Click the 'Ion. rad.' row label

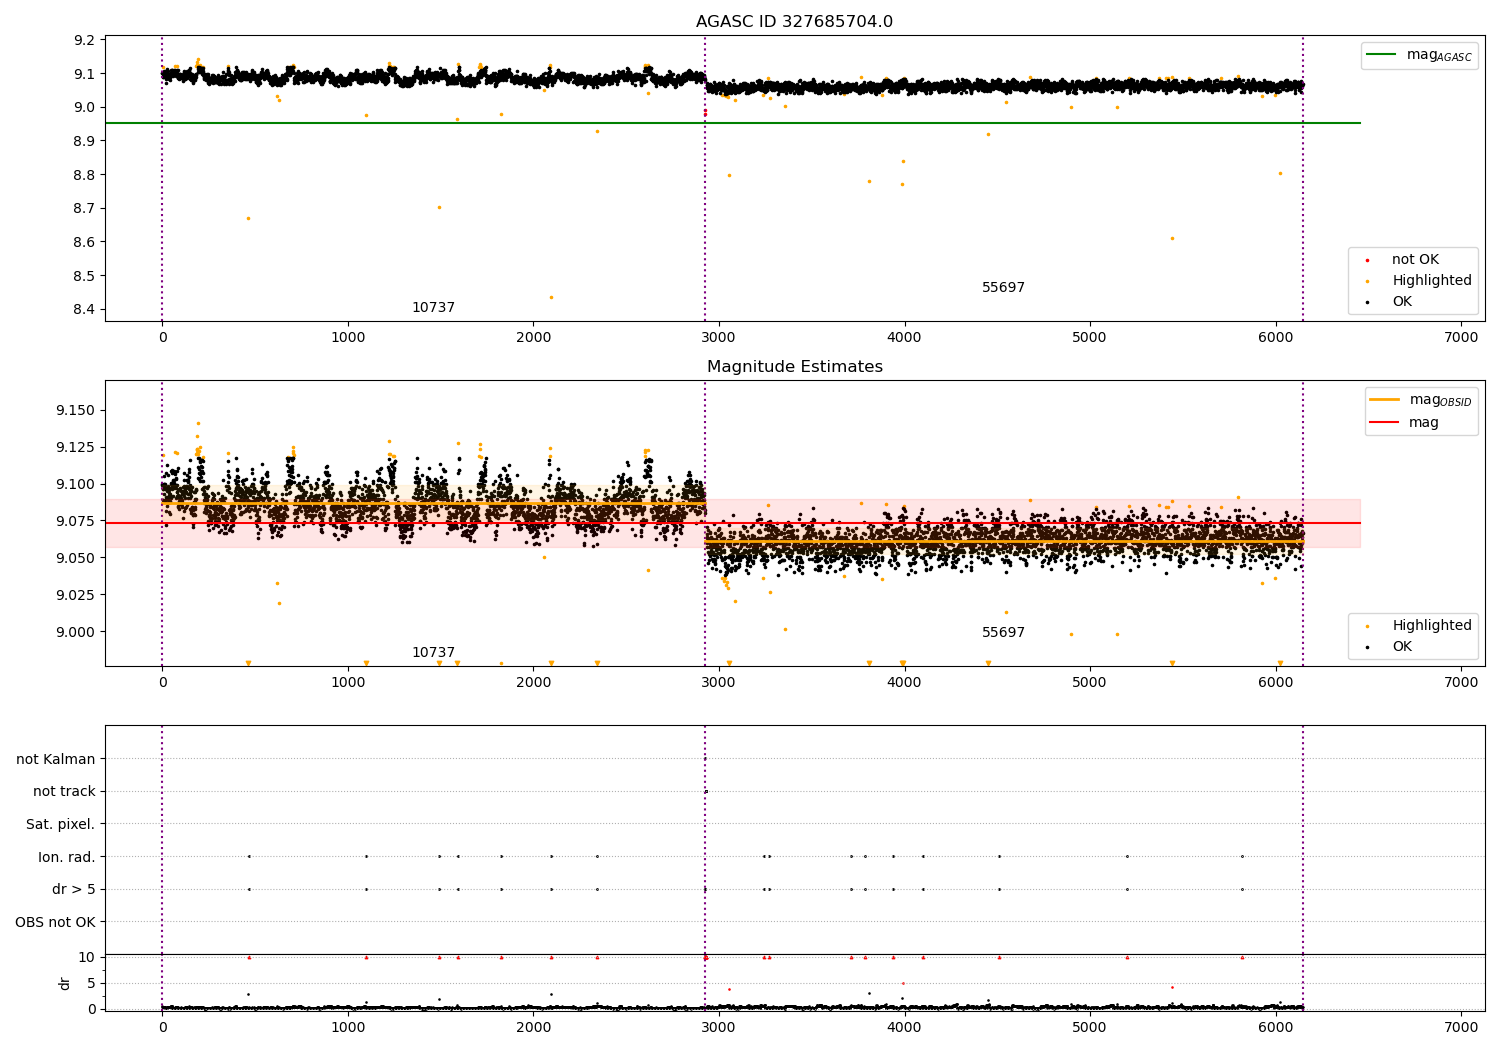(67, 857)
